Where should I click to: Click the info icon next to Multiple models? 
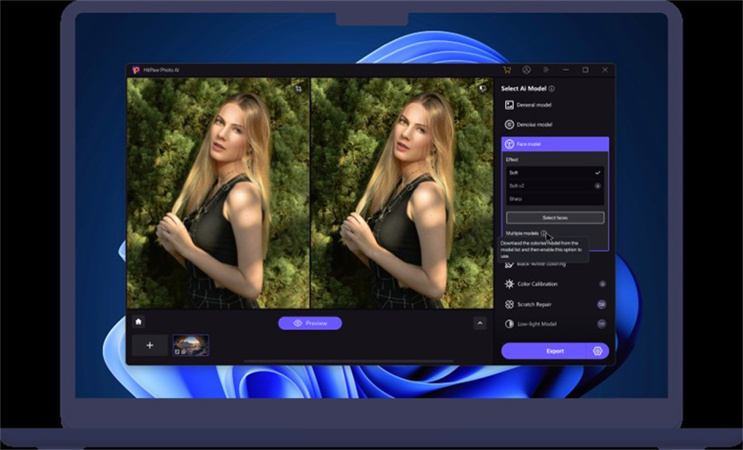tap(545, 234)
